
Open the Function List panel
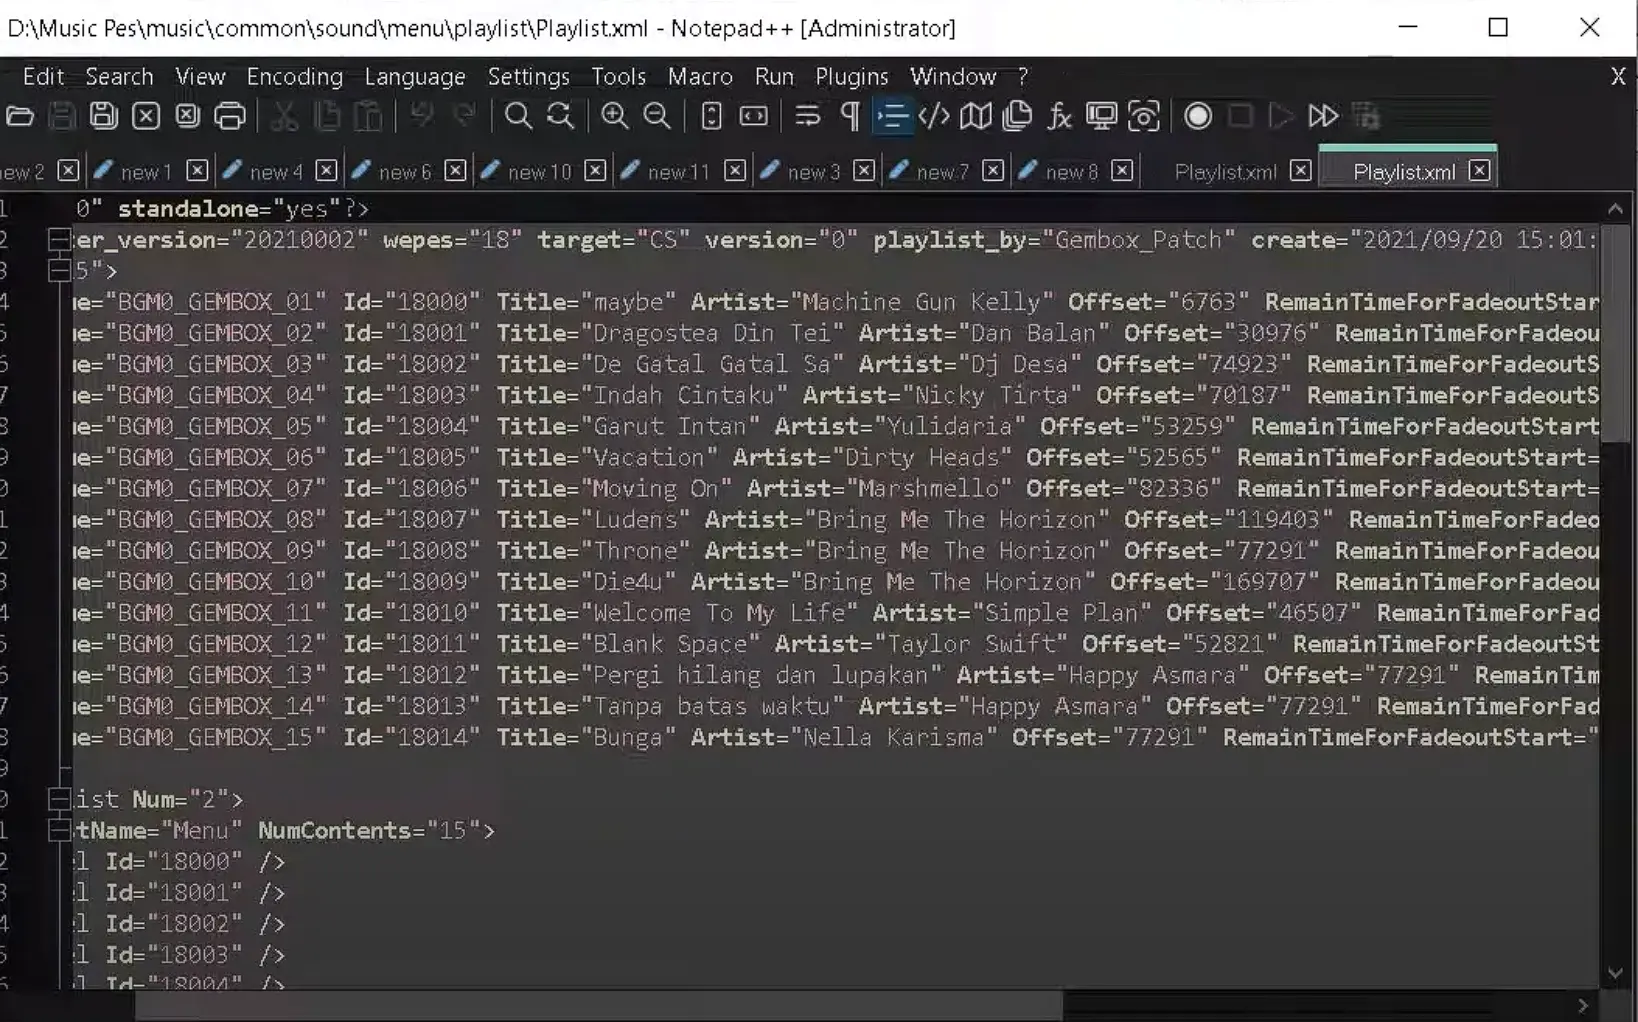point(1059,117)
